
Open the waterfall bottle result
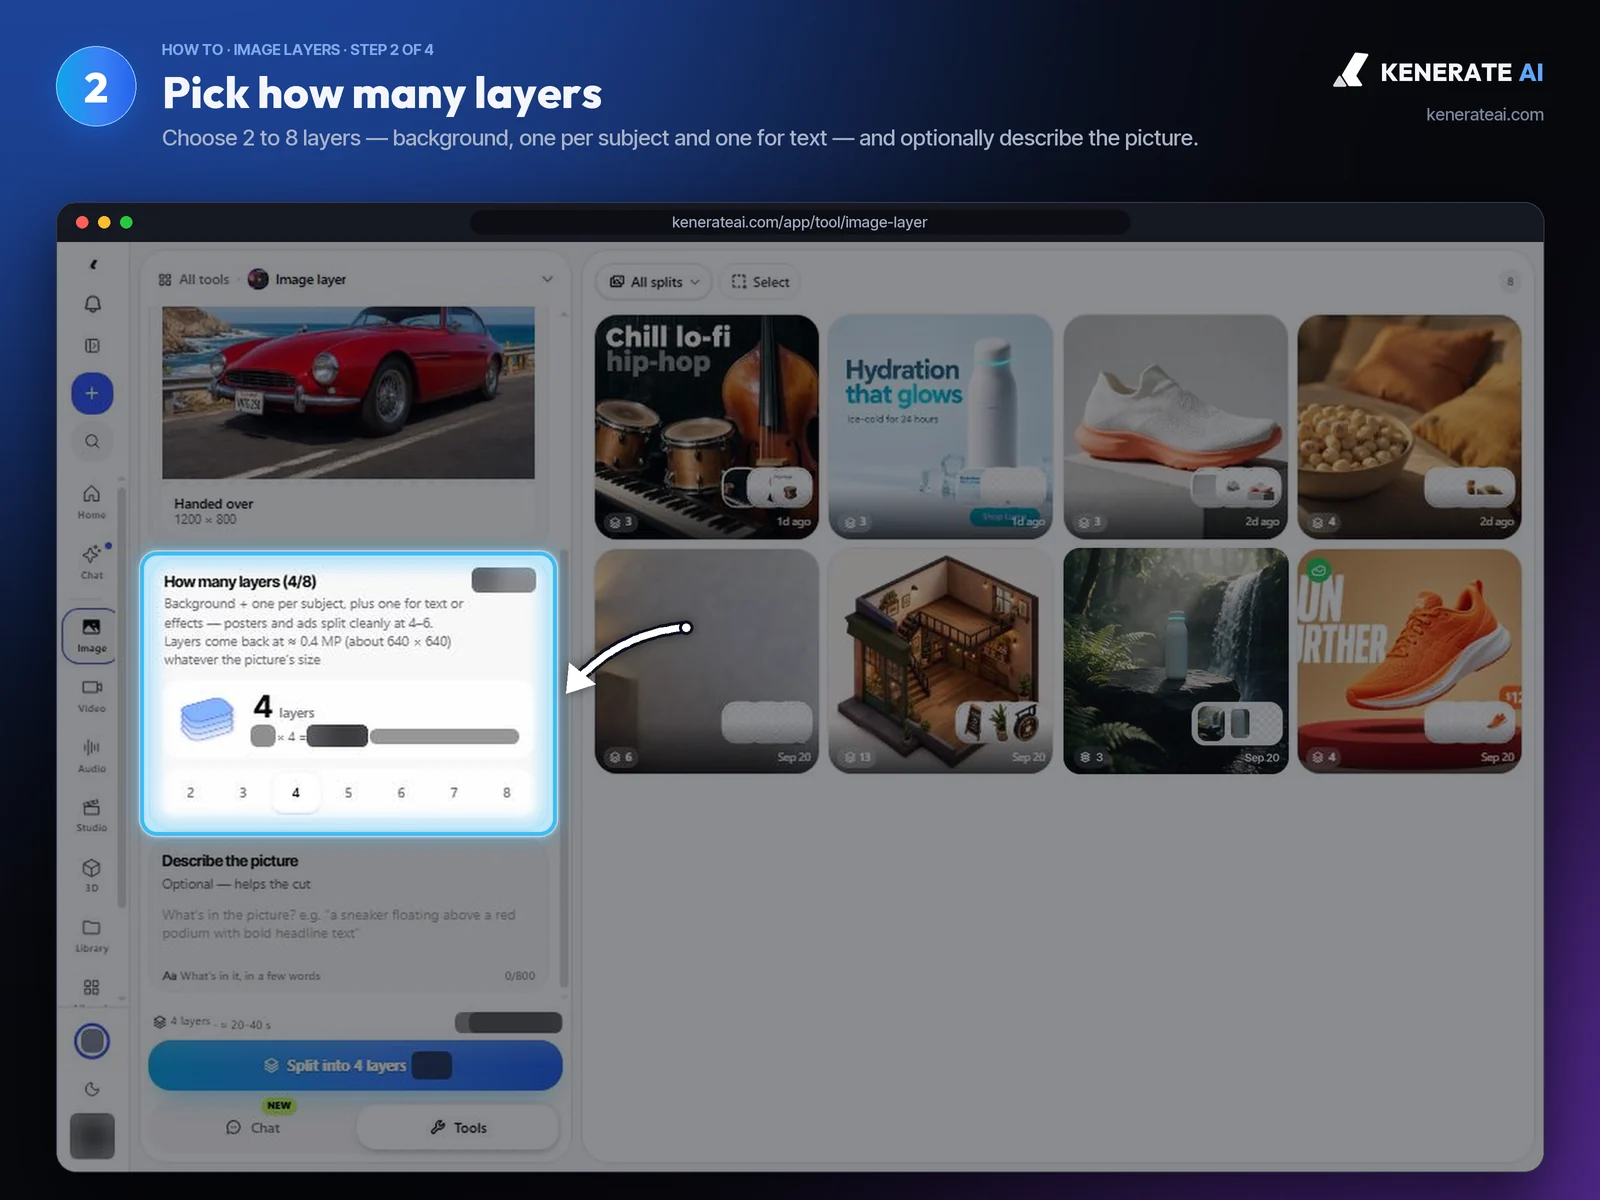tap(1175, 661)
